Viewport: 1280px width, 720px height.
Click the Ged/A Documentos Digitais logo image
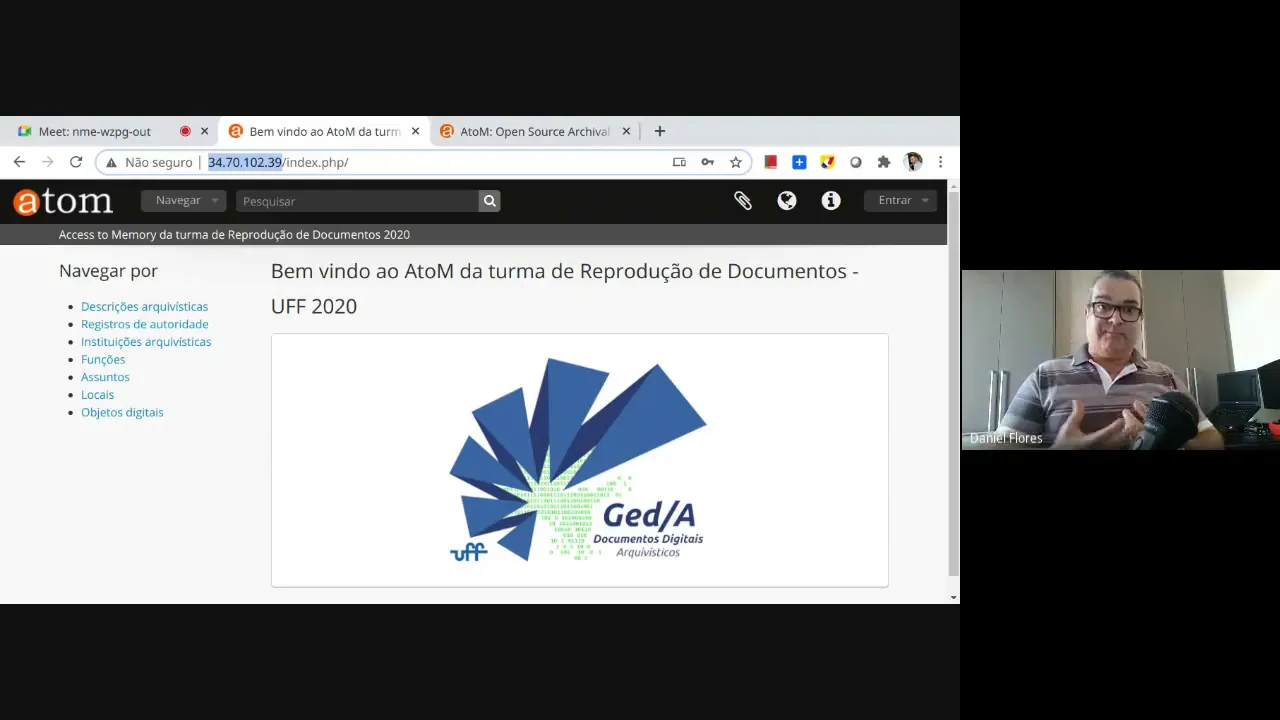pos(579,460)
